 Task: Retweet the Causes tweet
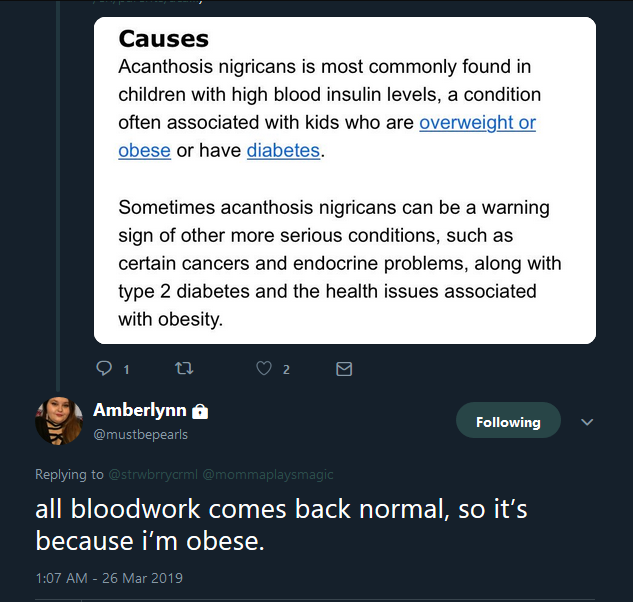tap(184, 368)
